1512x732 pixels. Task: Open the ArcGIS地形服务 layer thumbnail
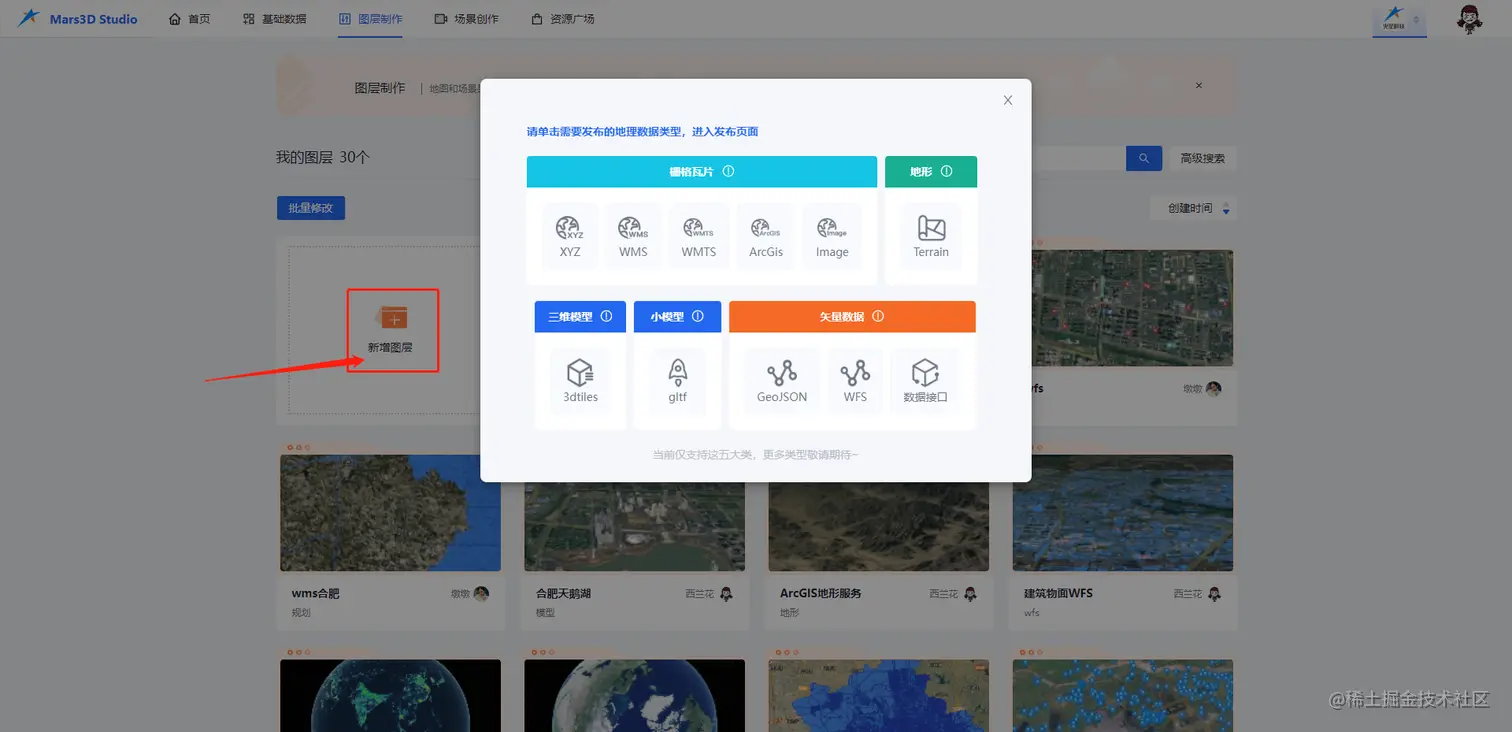pos(878,527)
